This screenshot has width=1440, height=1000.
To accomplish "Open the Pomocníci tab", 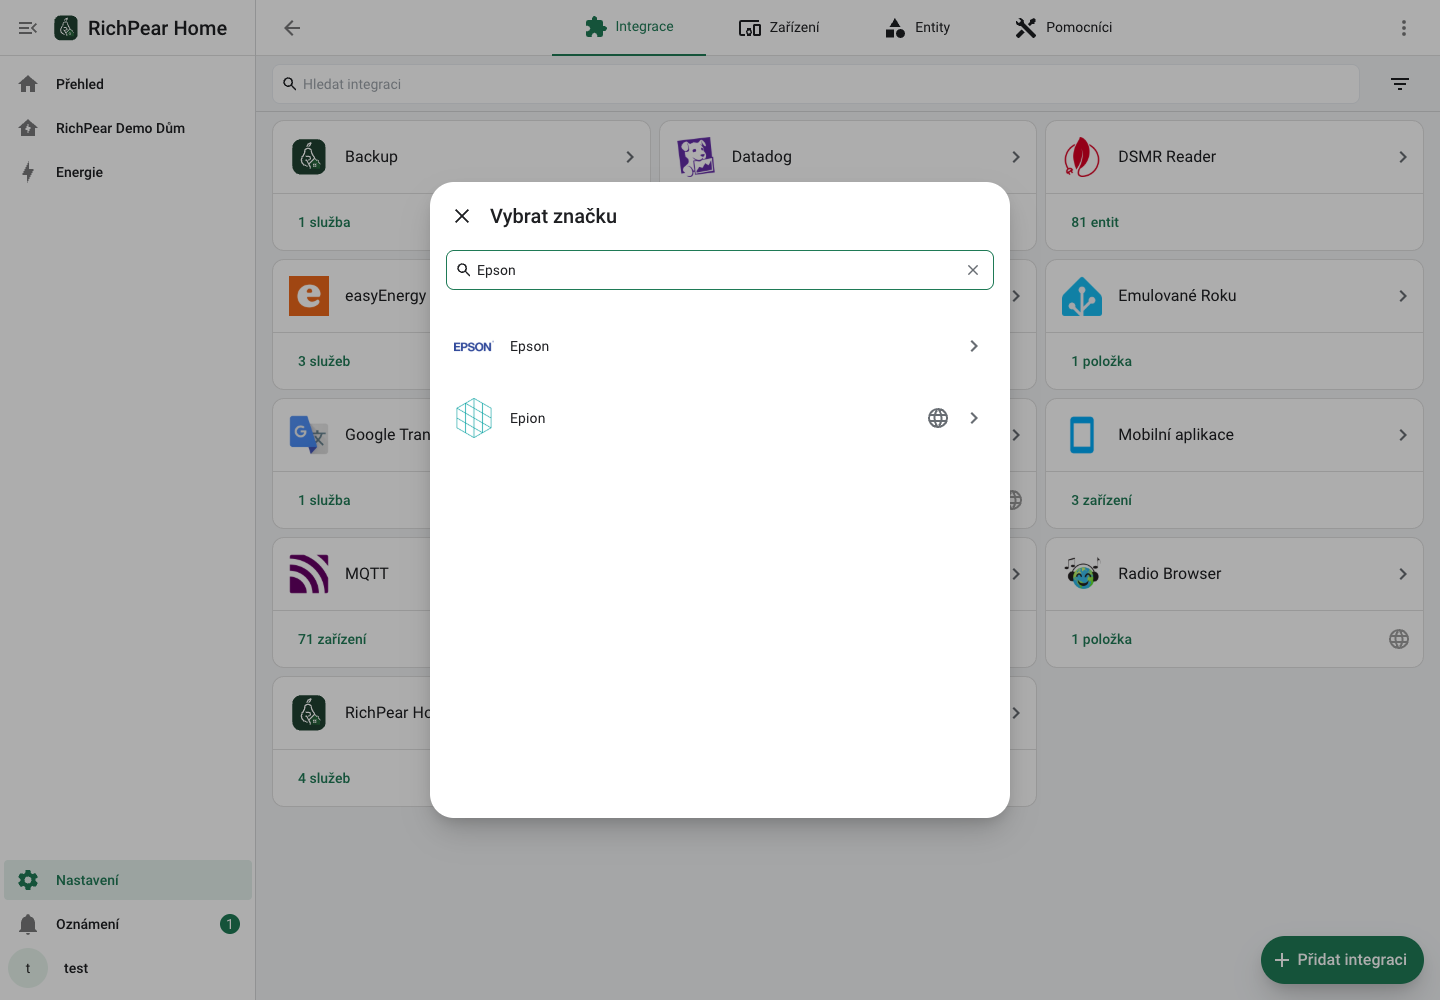I will pyautogui.click(x=1063, y=28).
